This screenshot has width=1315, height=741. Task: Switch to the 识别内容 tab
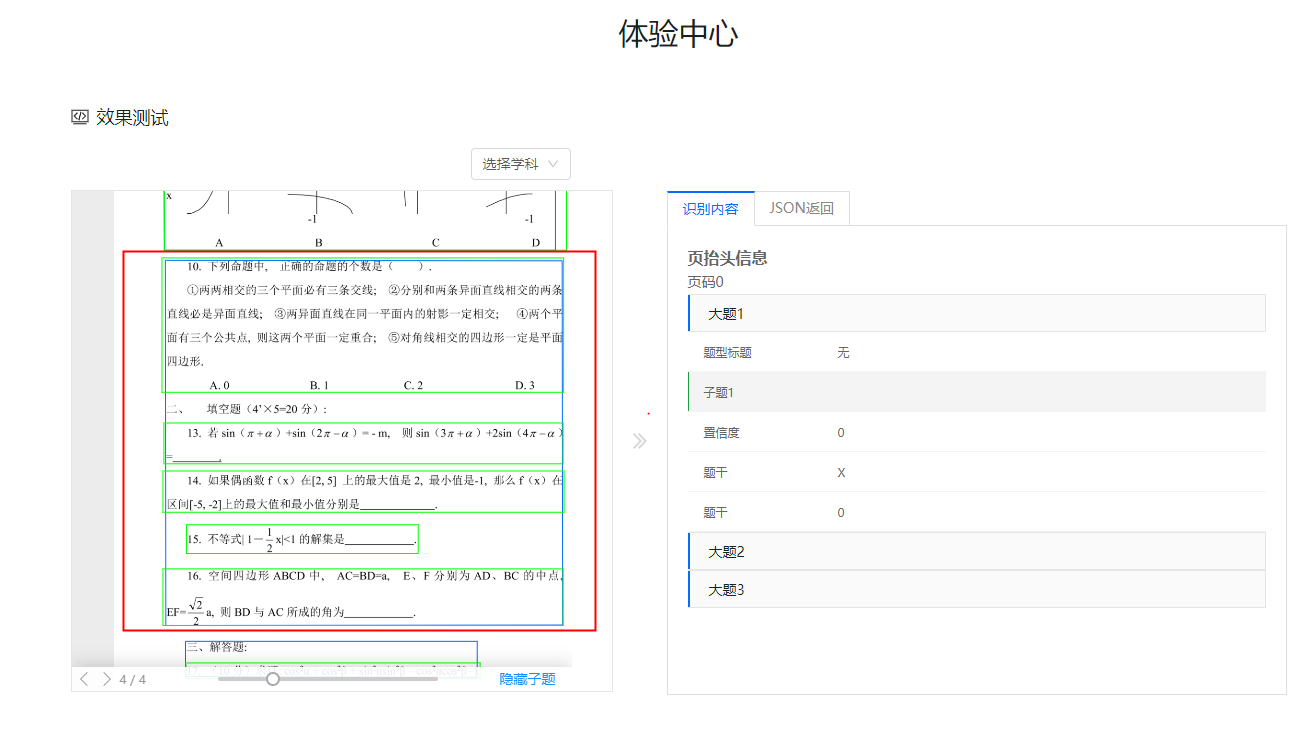pyautogui.click(x=711, y=208)
